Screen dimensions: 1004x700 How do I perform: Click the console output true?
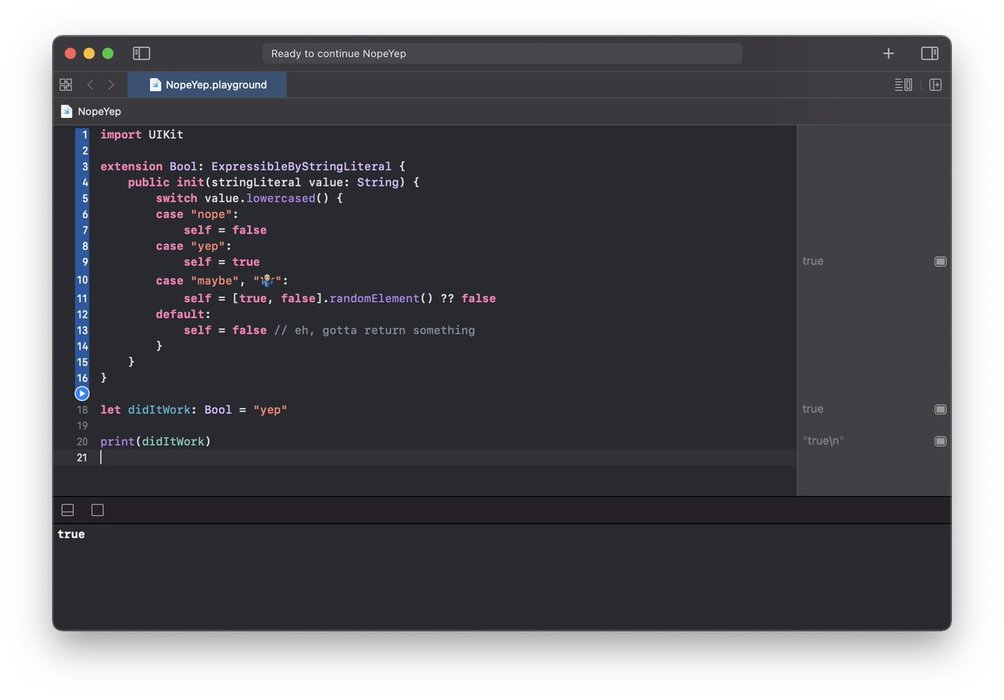(x=71, y=534)
